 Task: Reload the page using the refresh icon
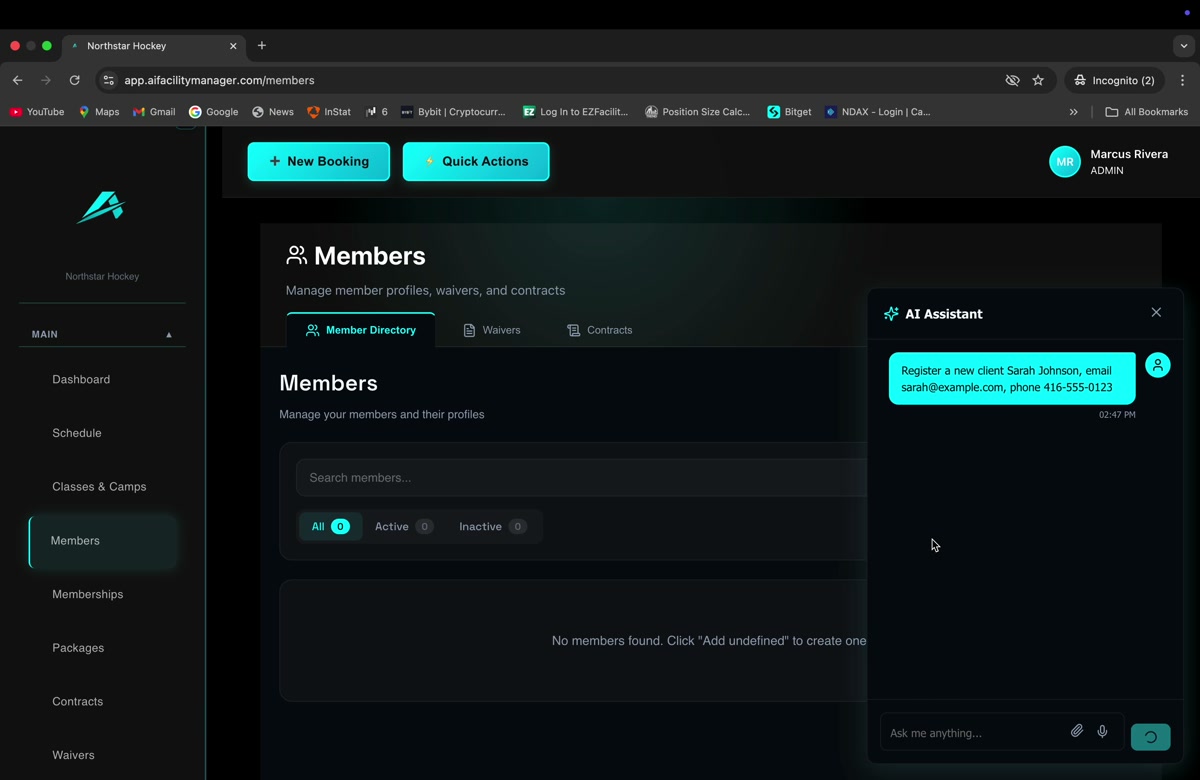click(74, 80)
